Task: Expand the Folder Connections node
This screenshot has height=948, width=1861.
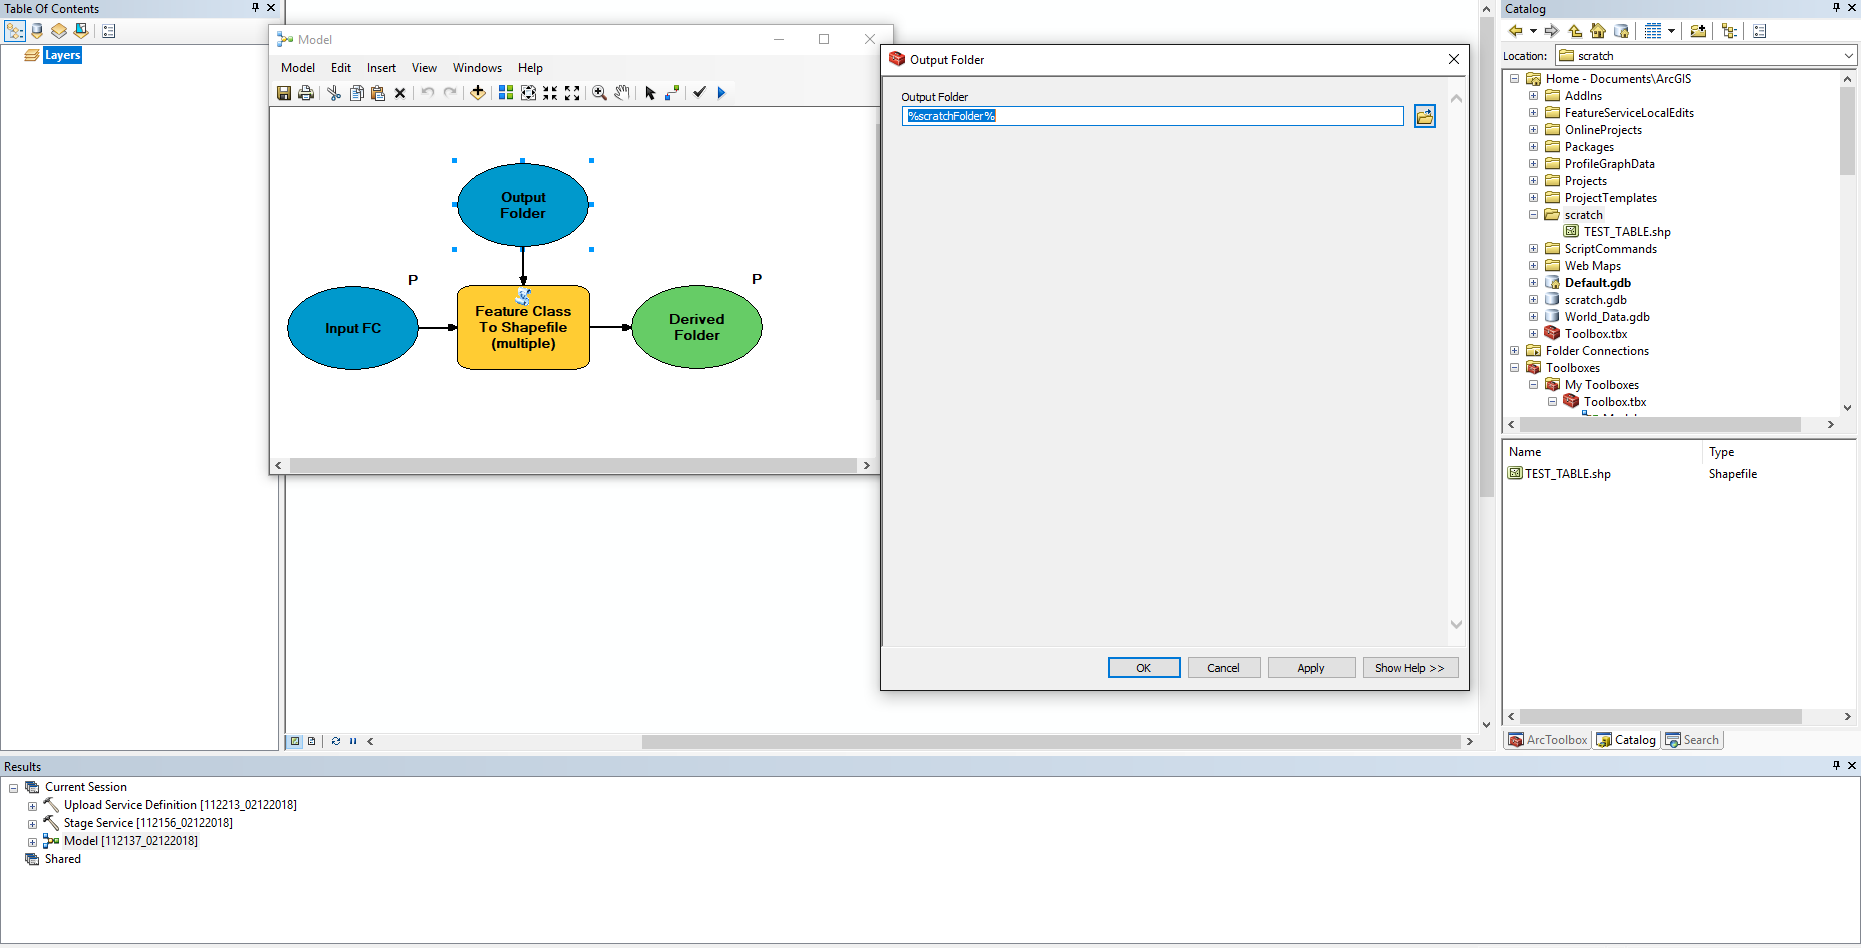Action: tap(1514, 351)
